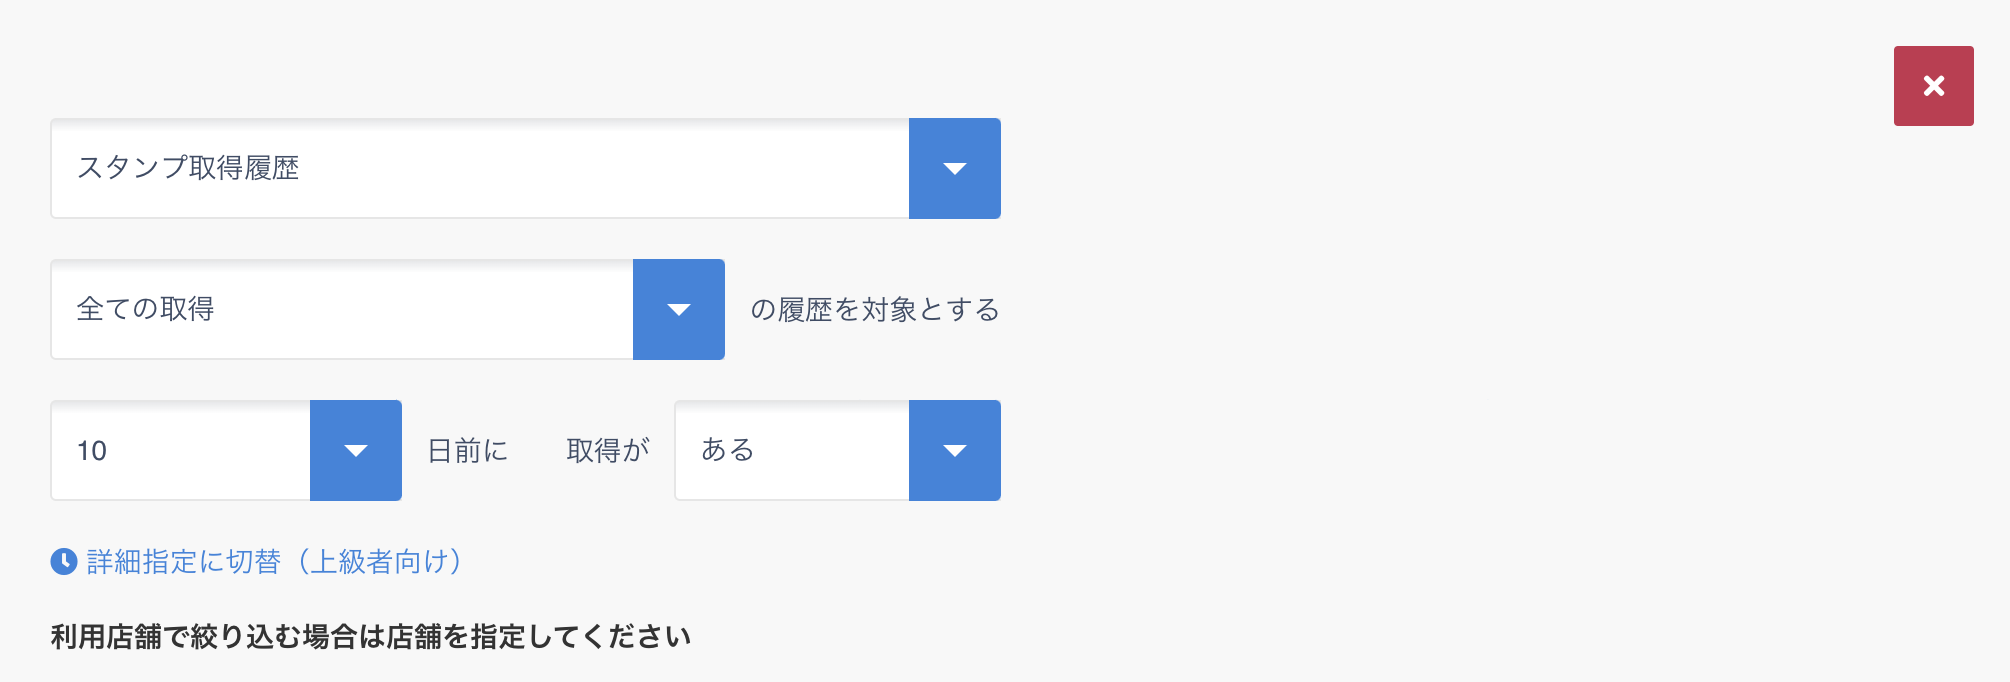Expand the 全ての取得 dropdown arrow
Image resolution: width=2010 pixels, height=682 pixels.
click(x=678, y=309)
